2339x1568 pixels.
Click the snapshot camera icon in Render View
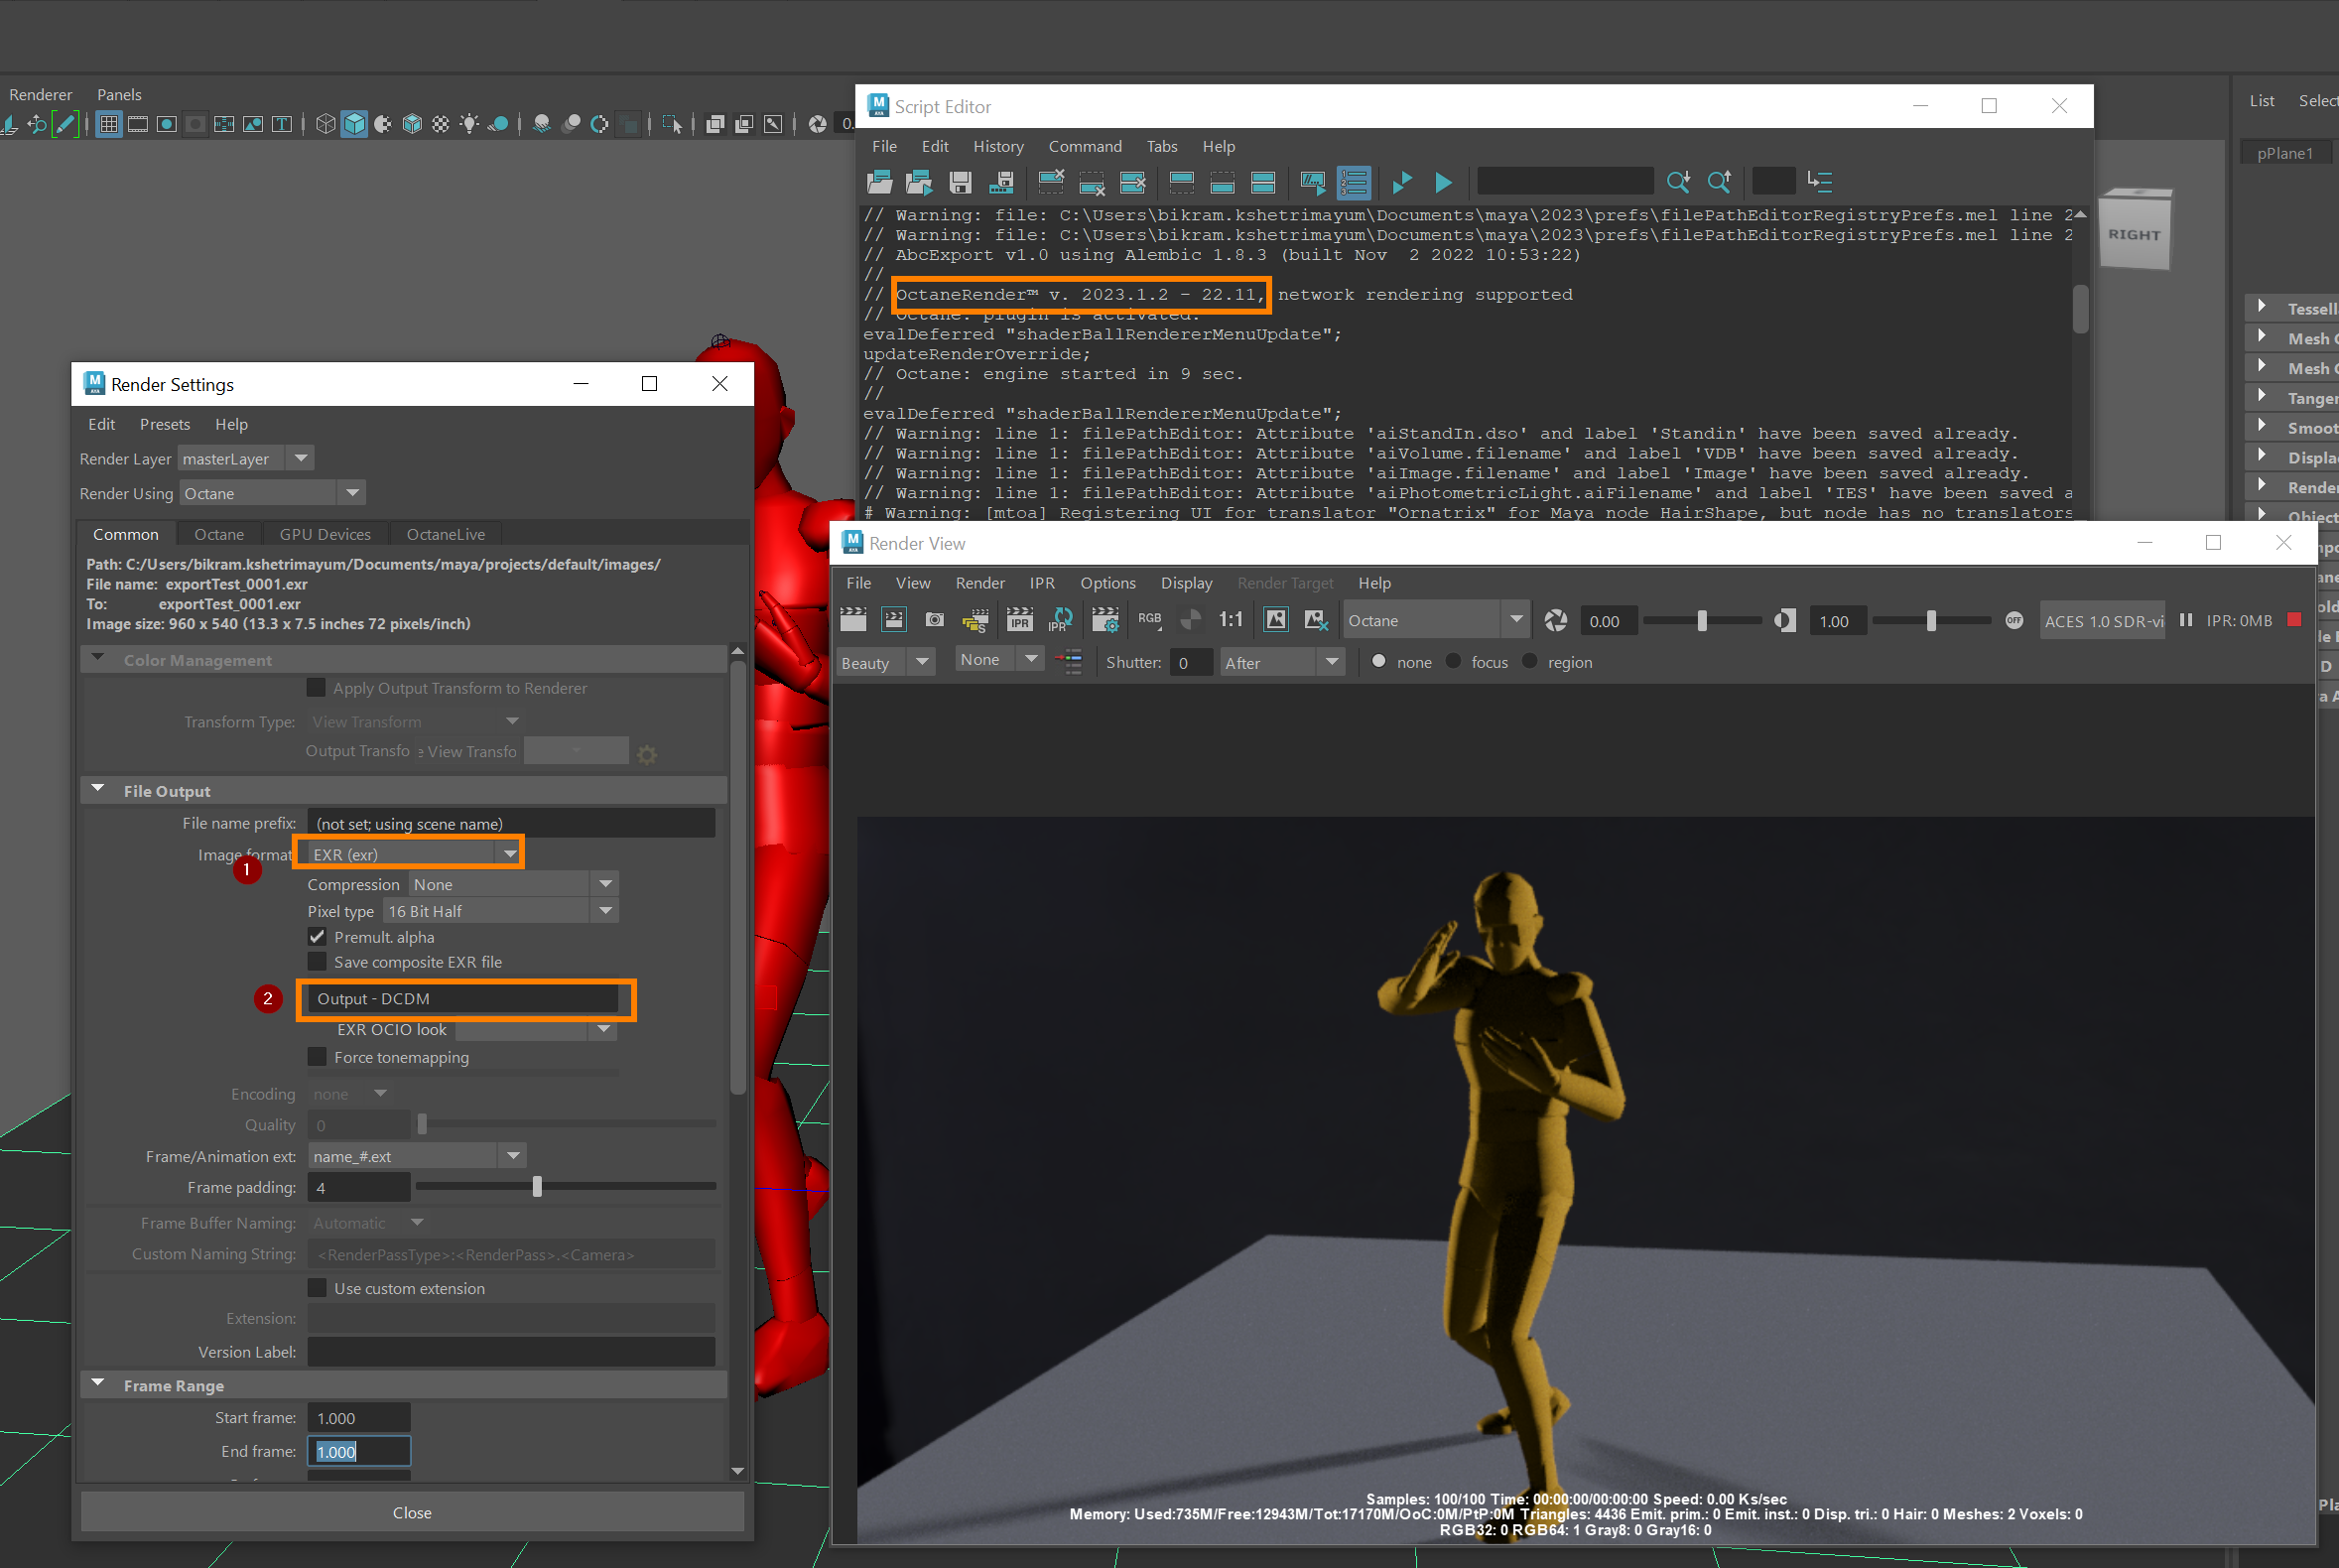934,621
